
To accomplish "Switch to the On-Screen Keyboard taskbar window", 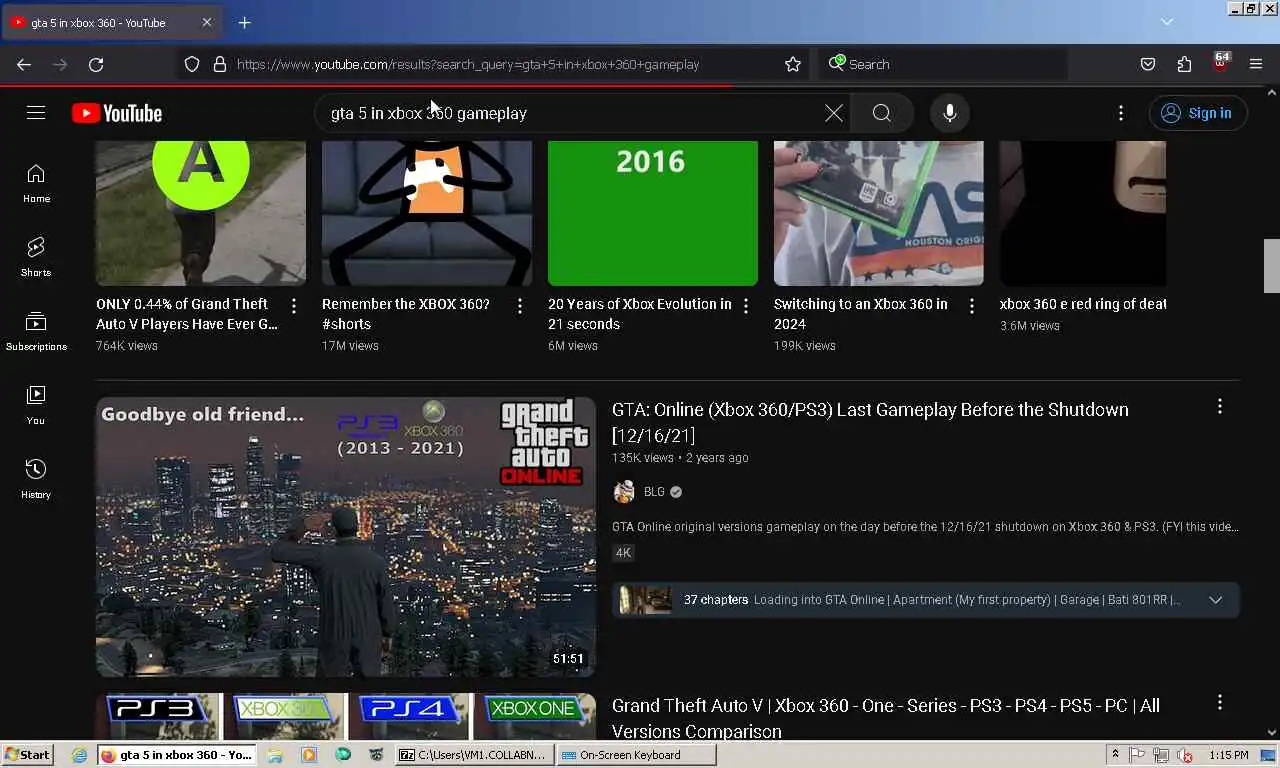I will pos(636,755).
